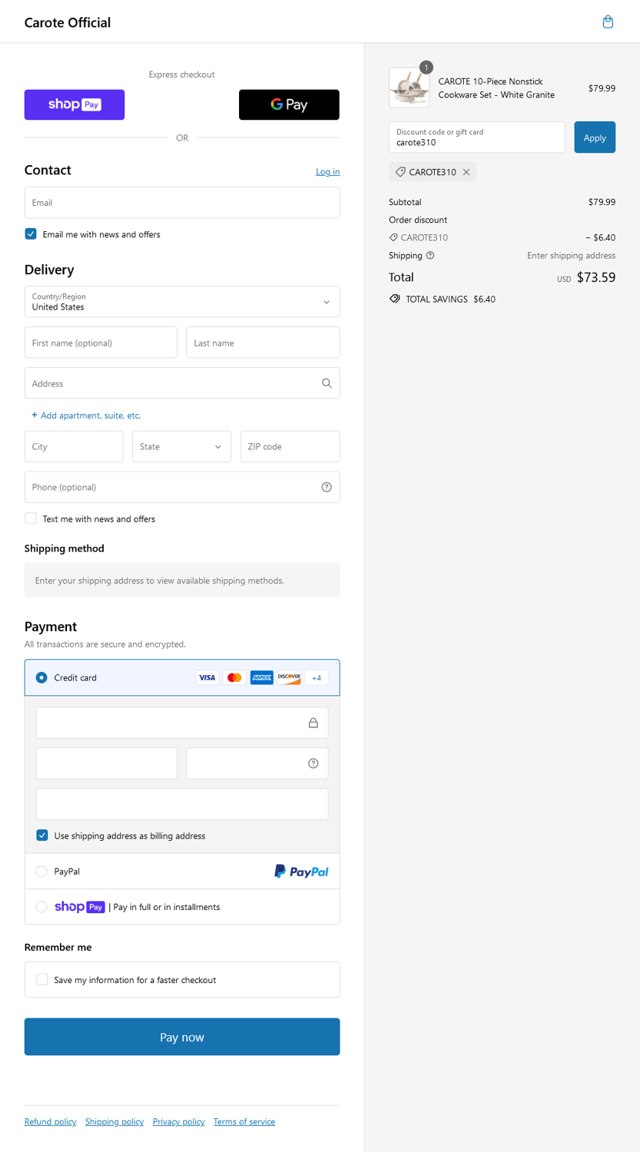Open the Refund policy link
Screen dimensions: 640x1152
coord(50,1122)
